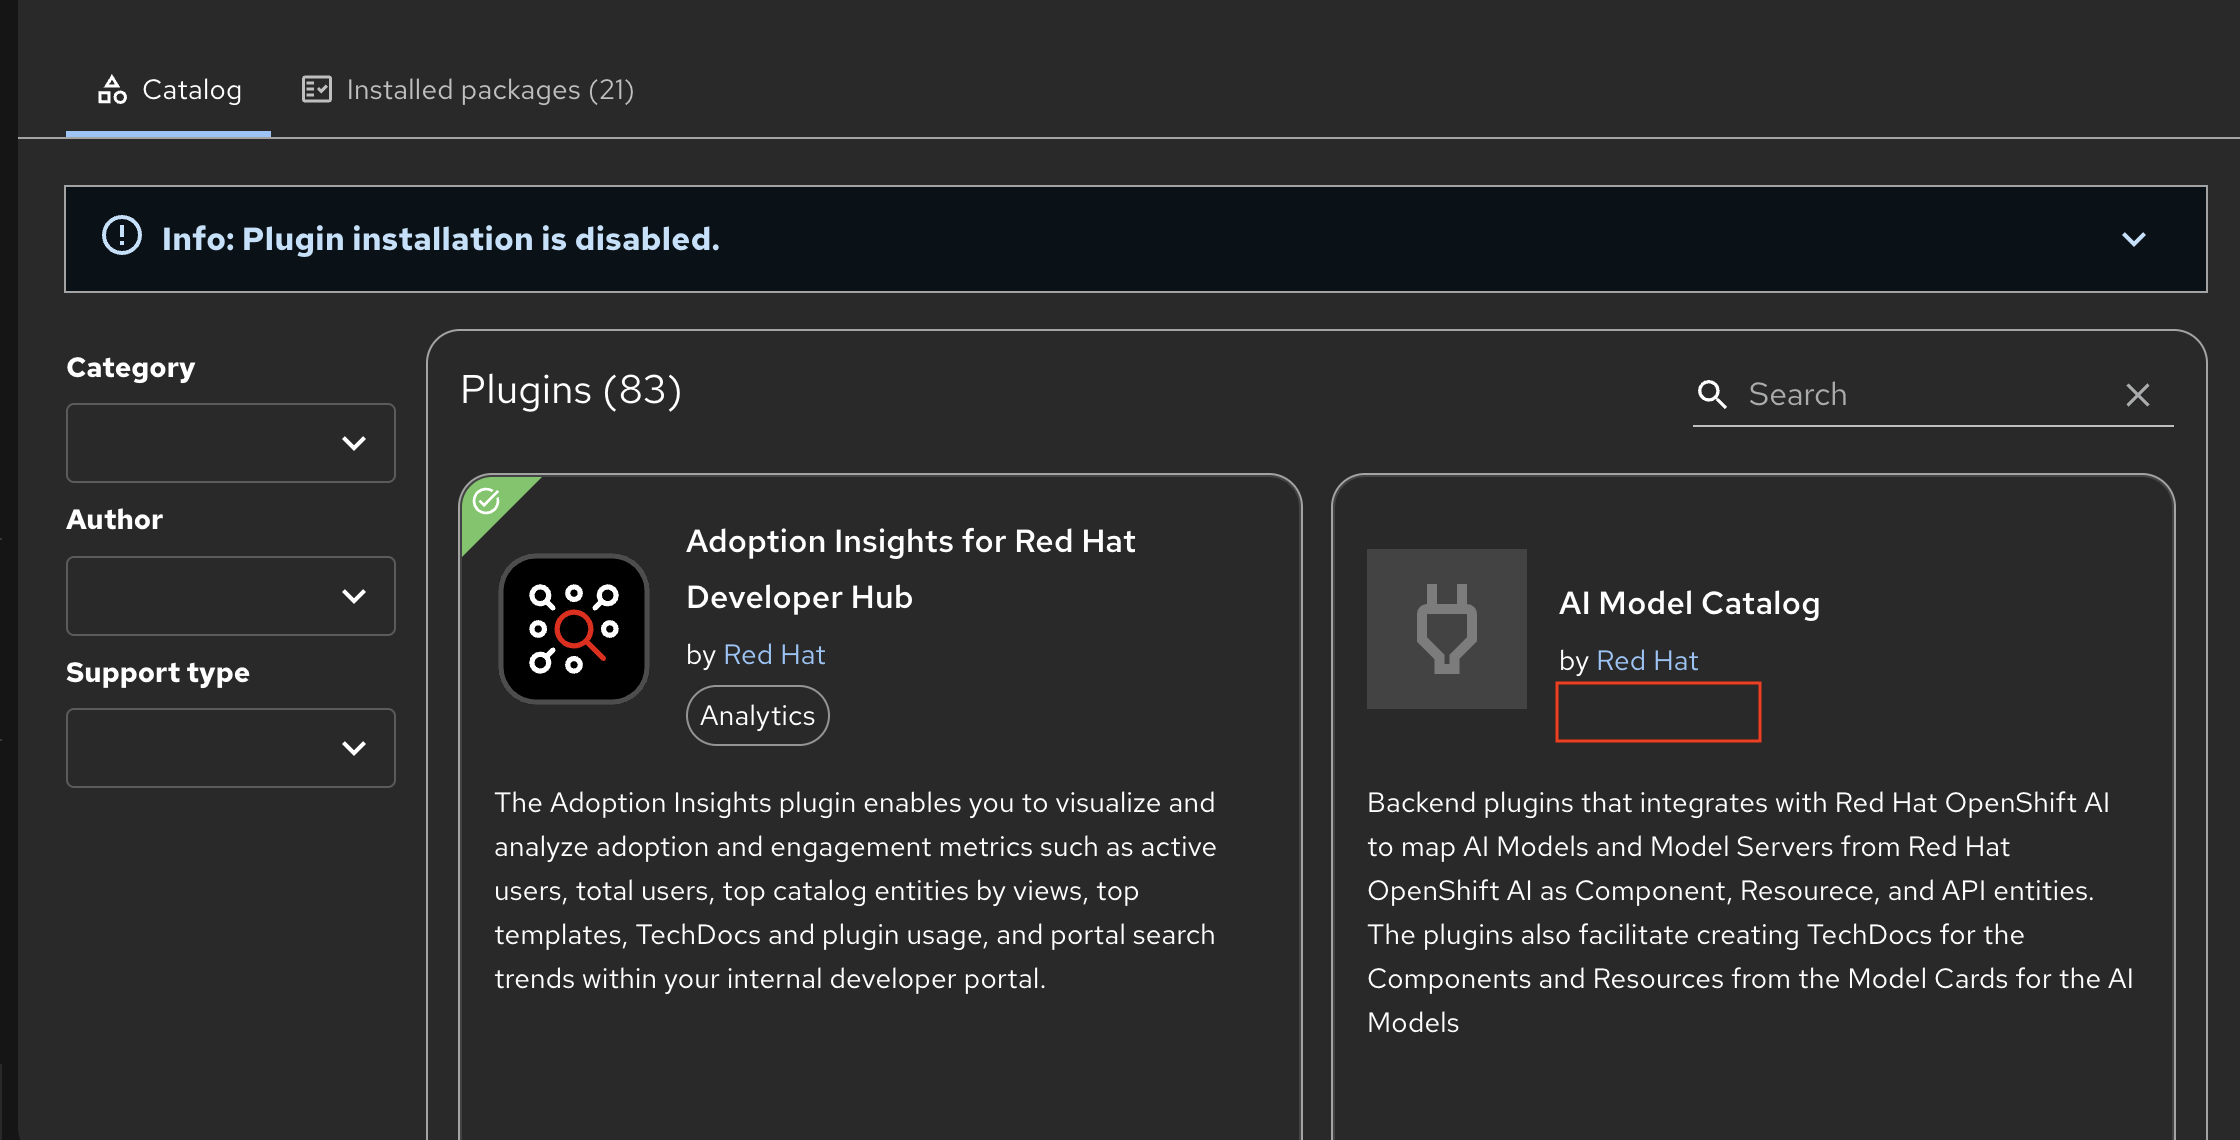This screenshot has width=2240, height=1140.
Task: Click the Installed packages list icon
Action: pos(317,90)
